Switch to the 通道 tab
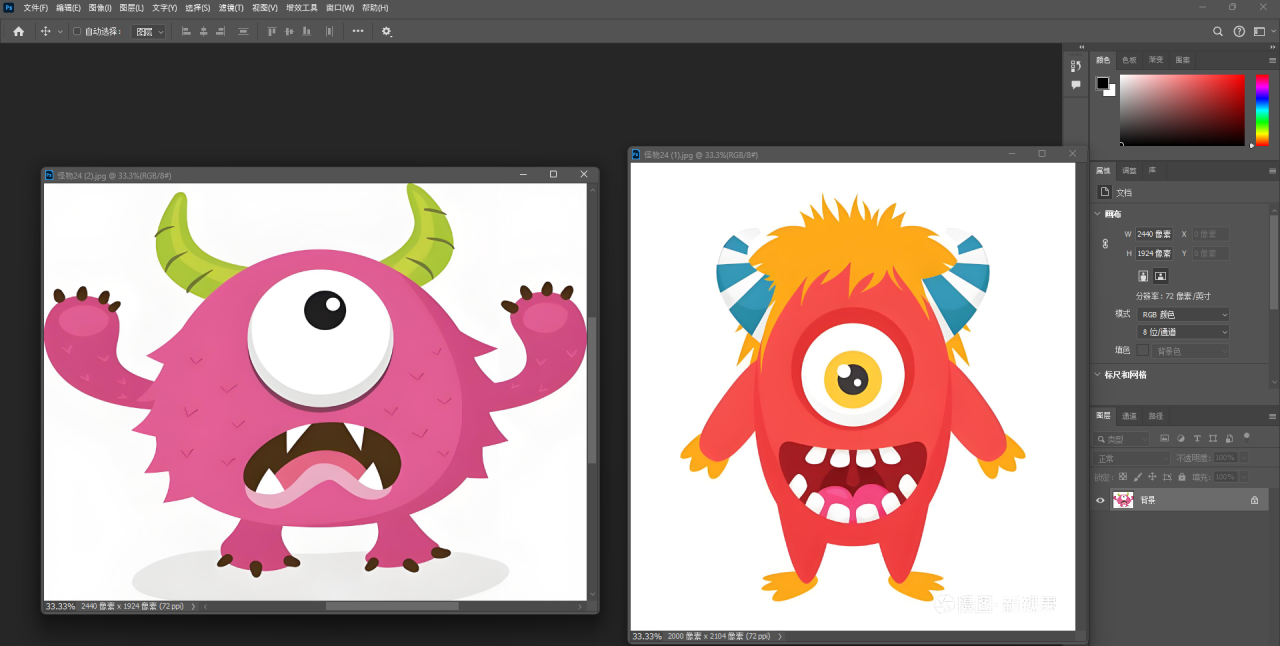Viewport: 1280px width, 646px height. [1129, 416]
